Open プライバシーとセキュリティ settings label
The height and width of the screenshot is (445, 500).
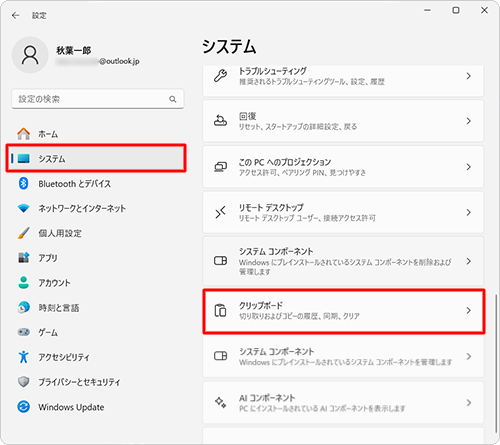click(x=79, y=382)
